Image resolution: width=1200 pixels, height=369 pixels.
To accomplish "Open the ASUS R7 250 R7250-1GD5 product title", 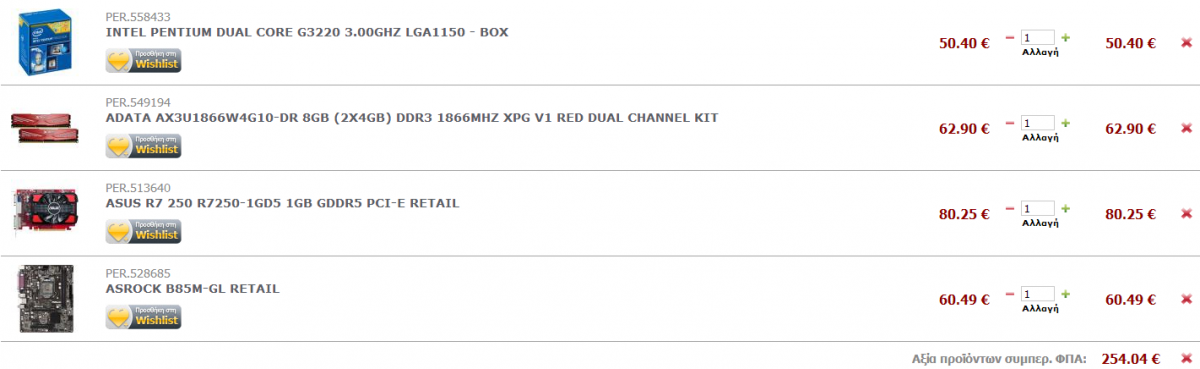I will pos(282,203).
